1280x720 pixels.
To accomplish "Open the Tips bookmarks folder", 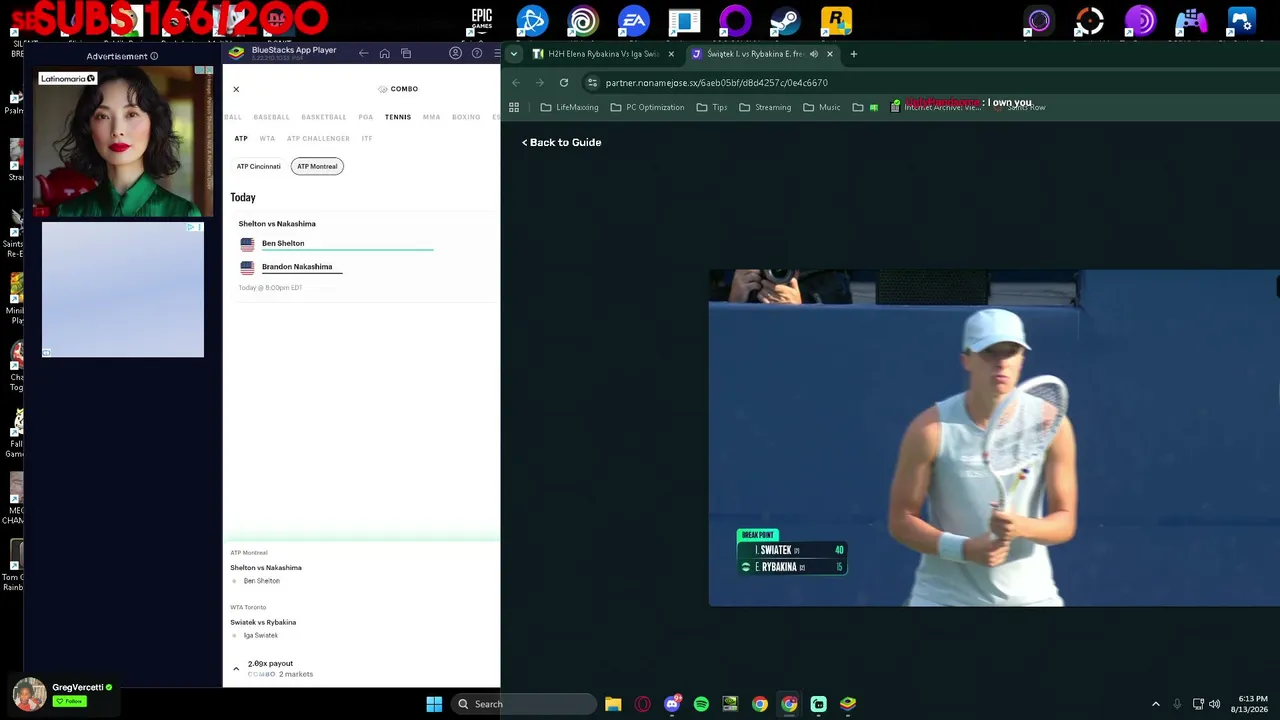I will pyautogui.click(x=712, y=107).
